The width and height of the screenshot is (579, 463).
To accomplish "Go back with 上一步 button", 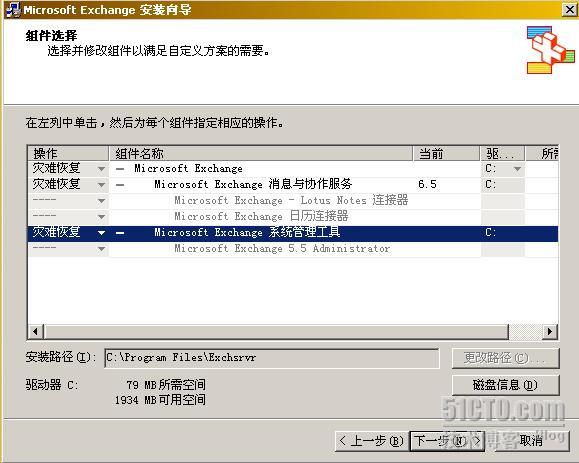I will (x=371, y=441).
